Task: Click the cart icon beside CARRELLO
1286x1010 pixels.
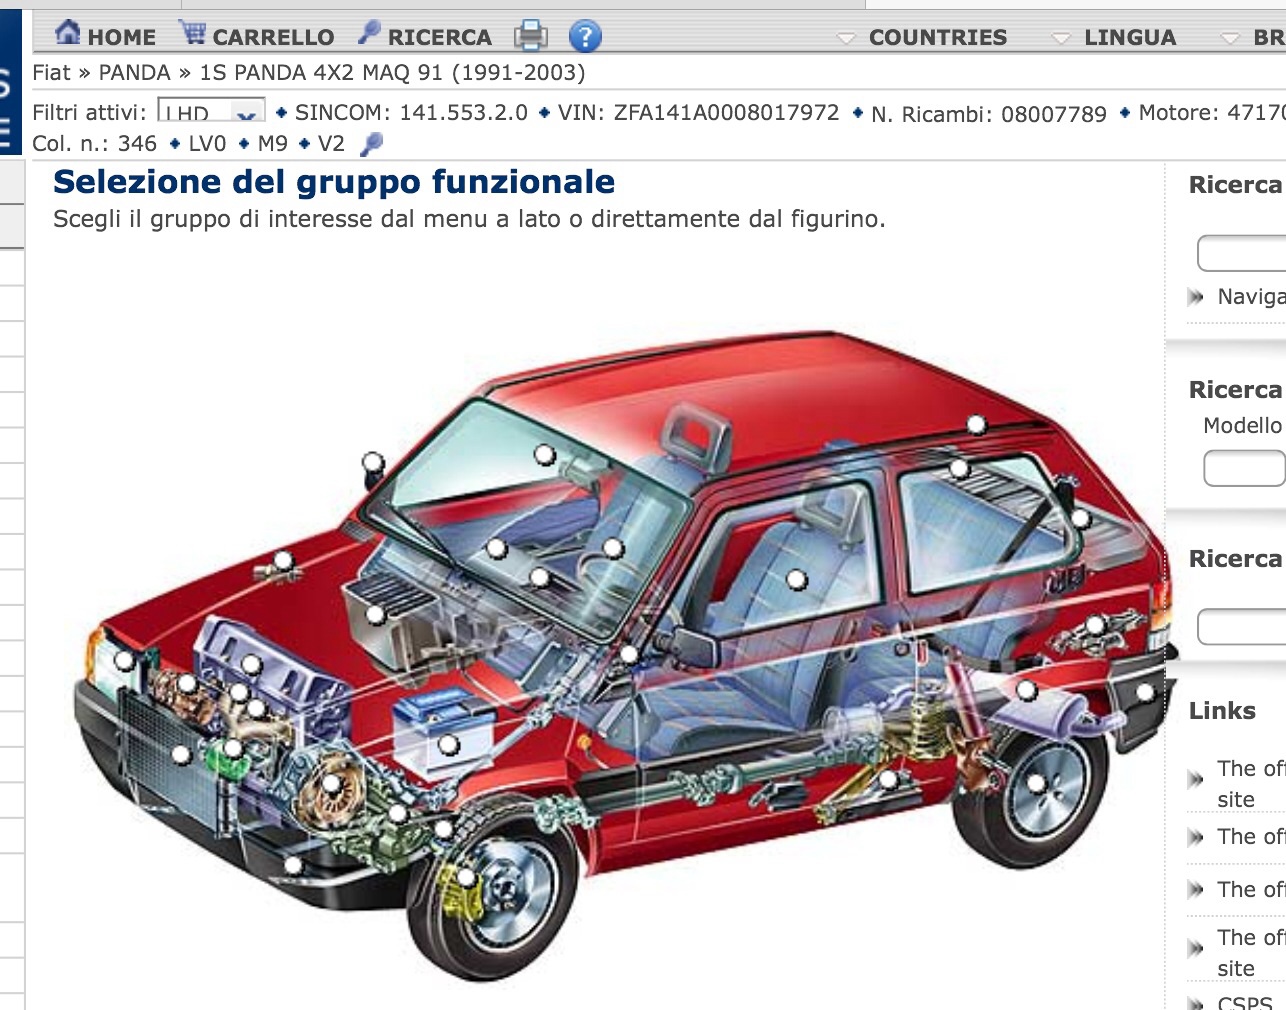Action: 193,33
